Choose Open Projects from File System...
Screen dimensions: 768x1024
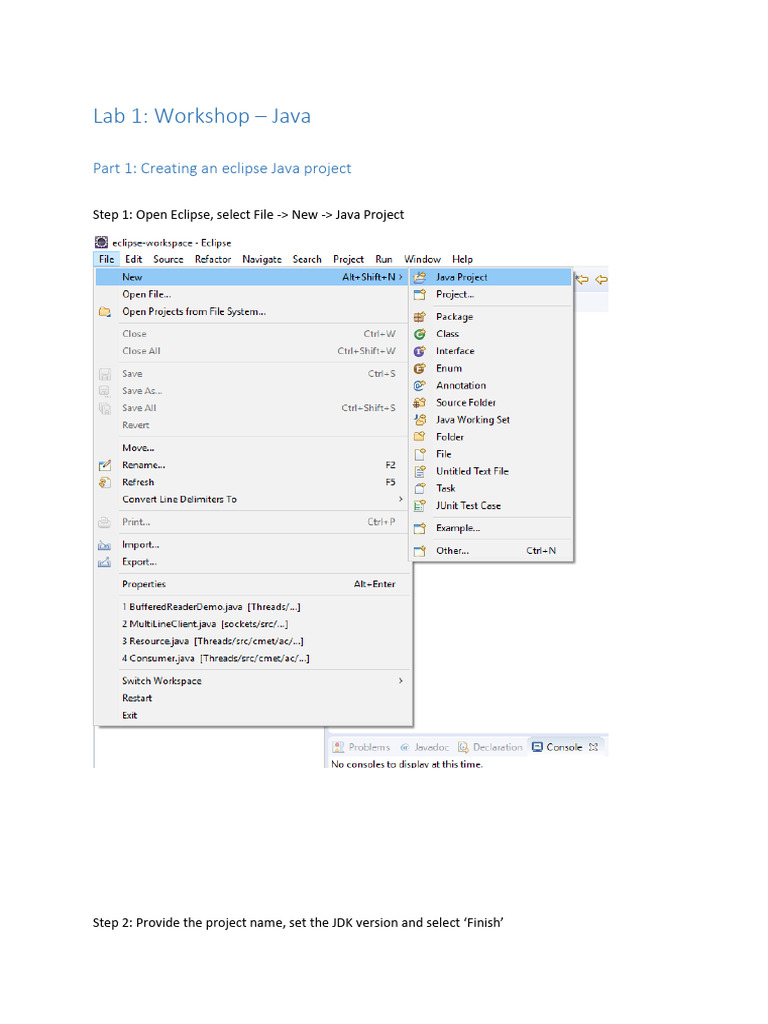coord(253,312)
